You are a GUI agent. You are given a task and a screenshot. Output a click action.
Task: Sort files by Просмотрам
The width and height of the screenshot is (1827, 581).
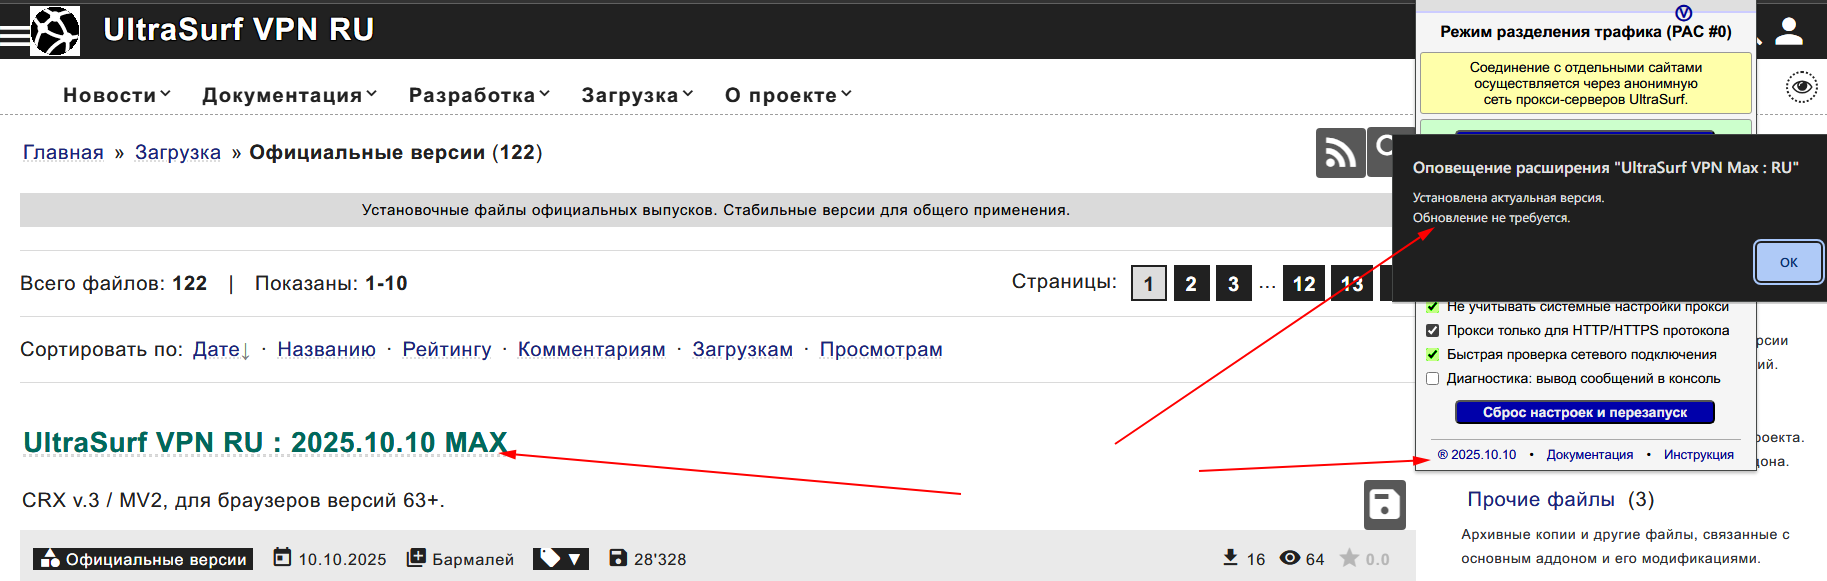point(881,349)
